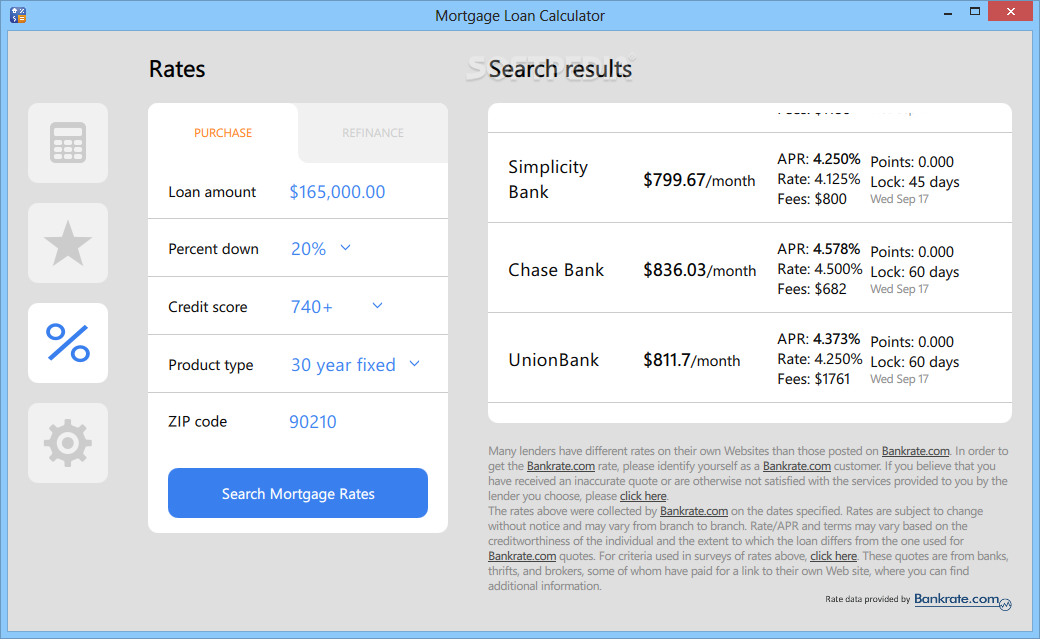The image size is (1040, 639).
Task: Click the Search results heading
Action: 560,69
